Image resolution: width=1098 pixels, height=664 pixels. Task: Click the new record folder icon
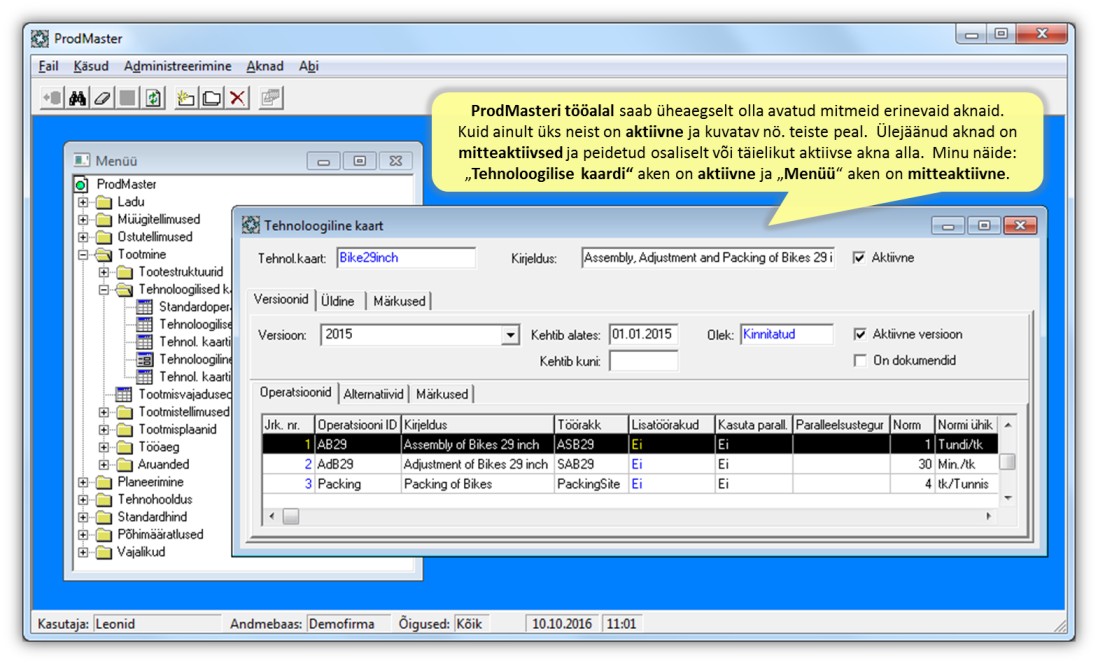coord(186,98)
